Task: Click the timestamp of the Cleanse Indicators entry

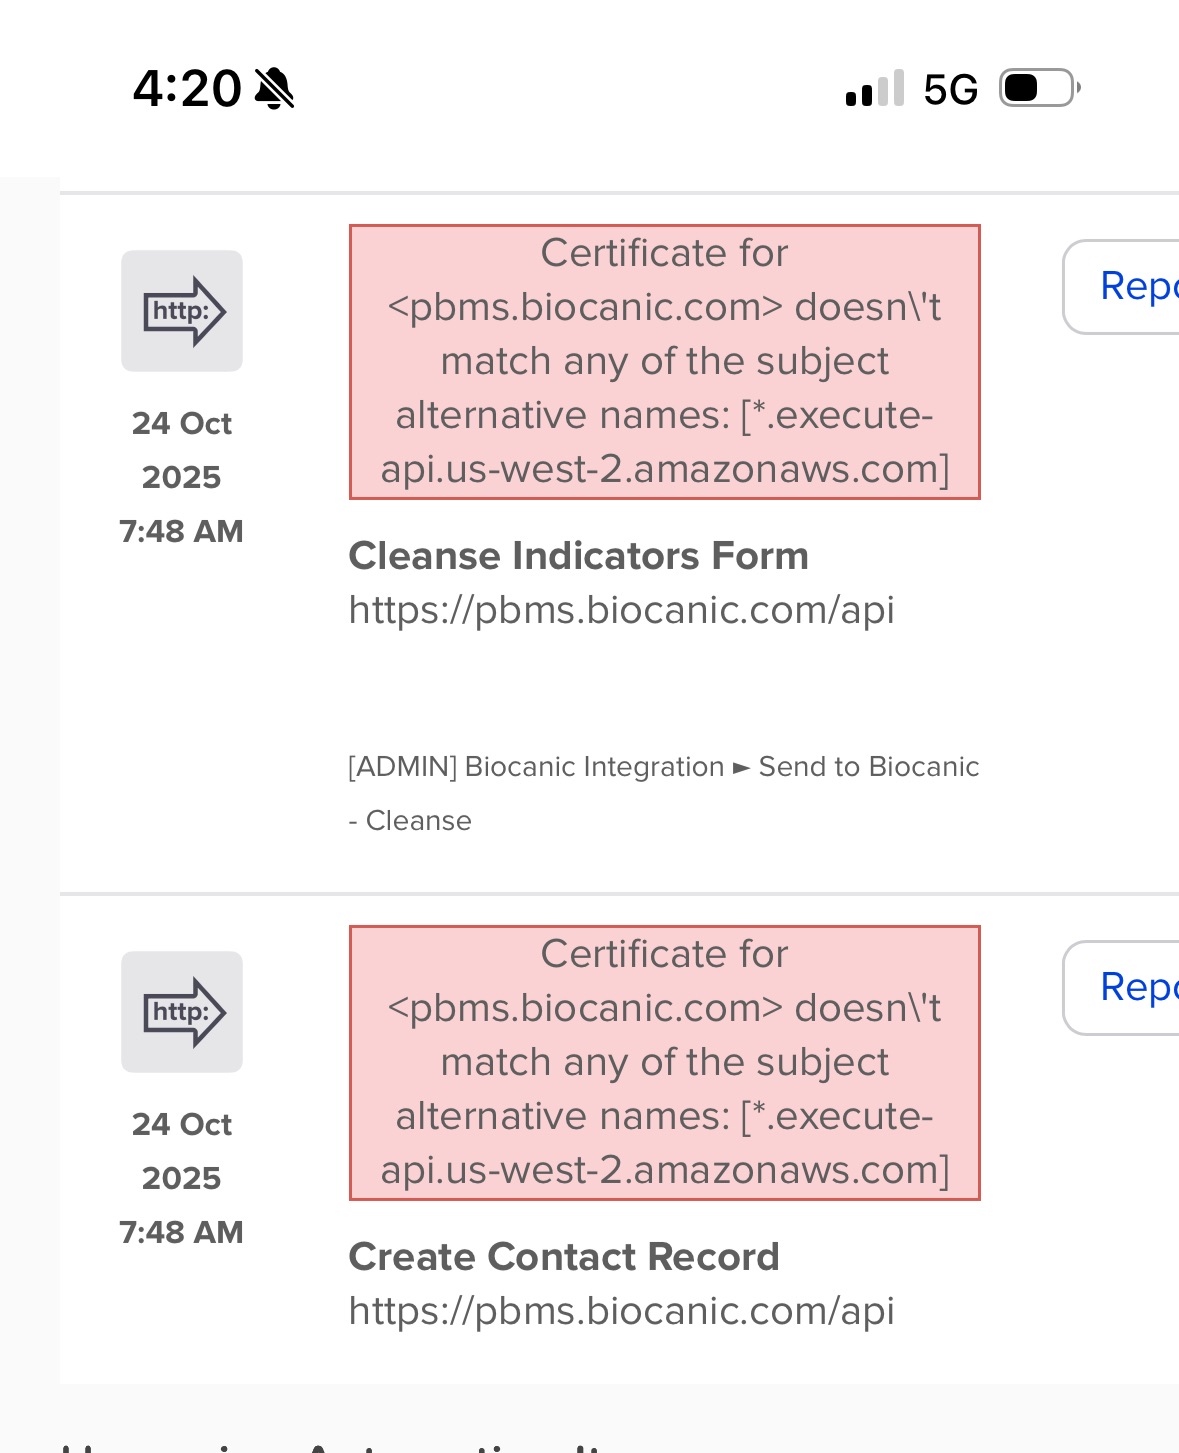Action: point(181,477)
